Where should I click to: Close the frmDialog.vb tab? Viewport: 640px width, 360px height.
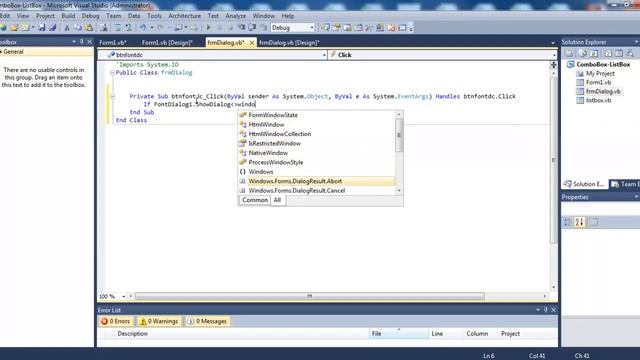(252, 42)
